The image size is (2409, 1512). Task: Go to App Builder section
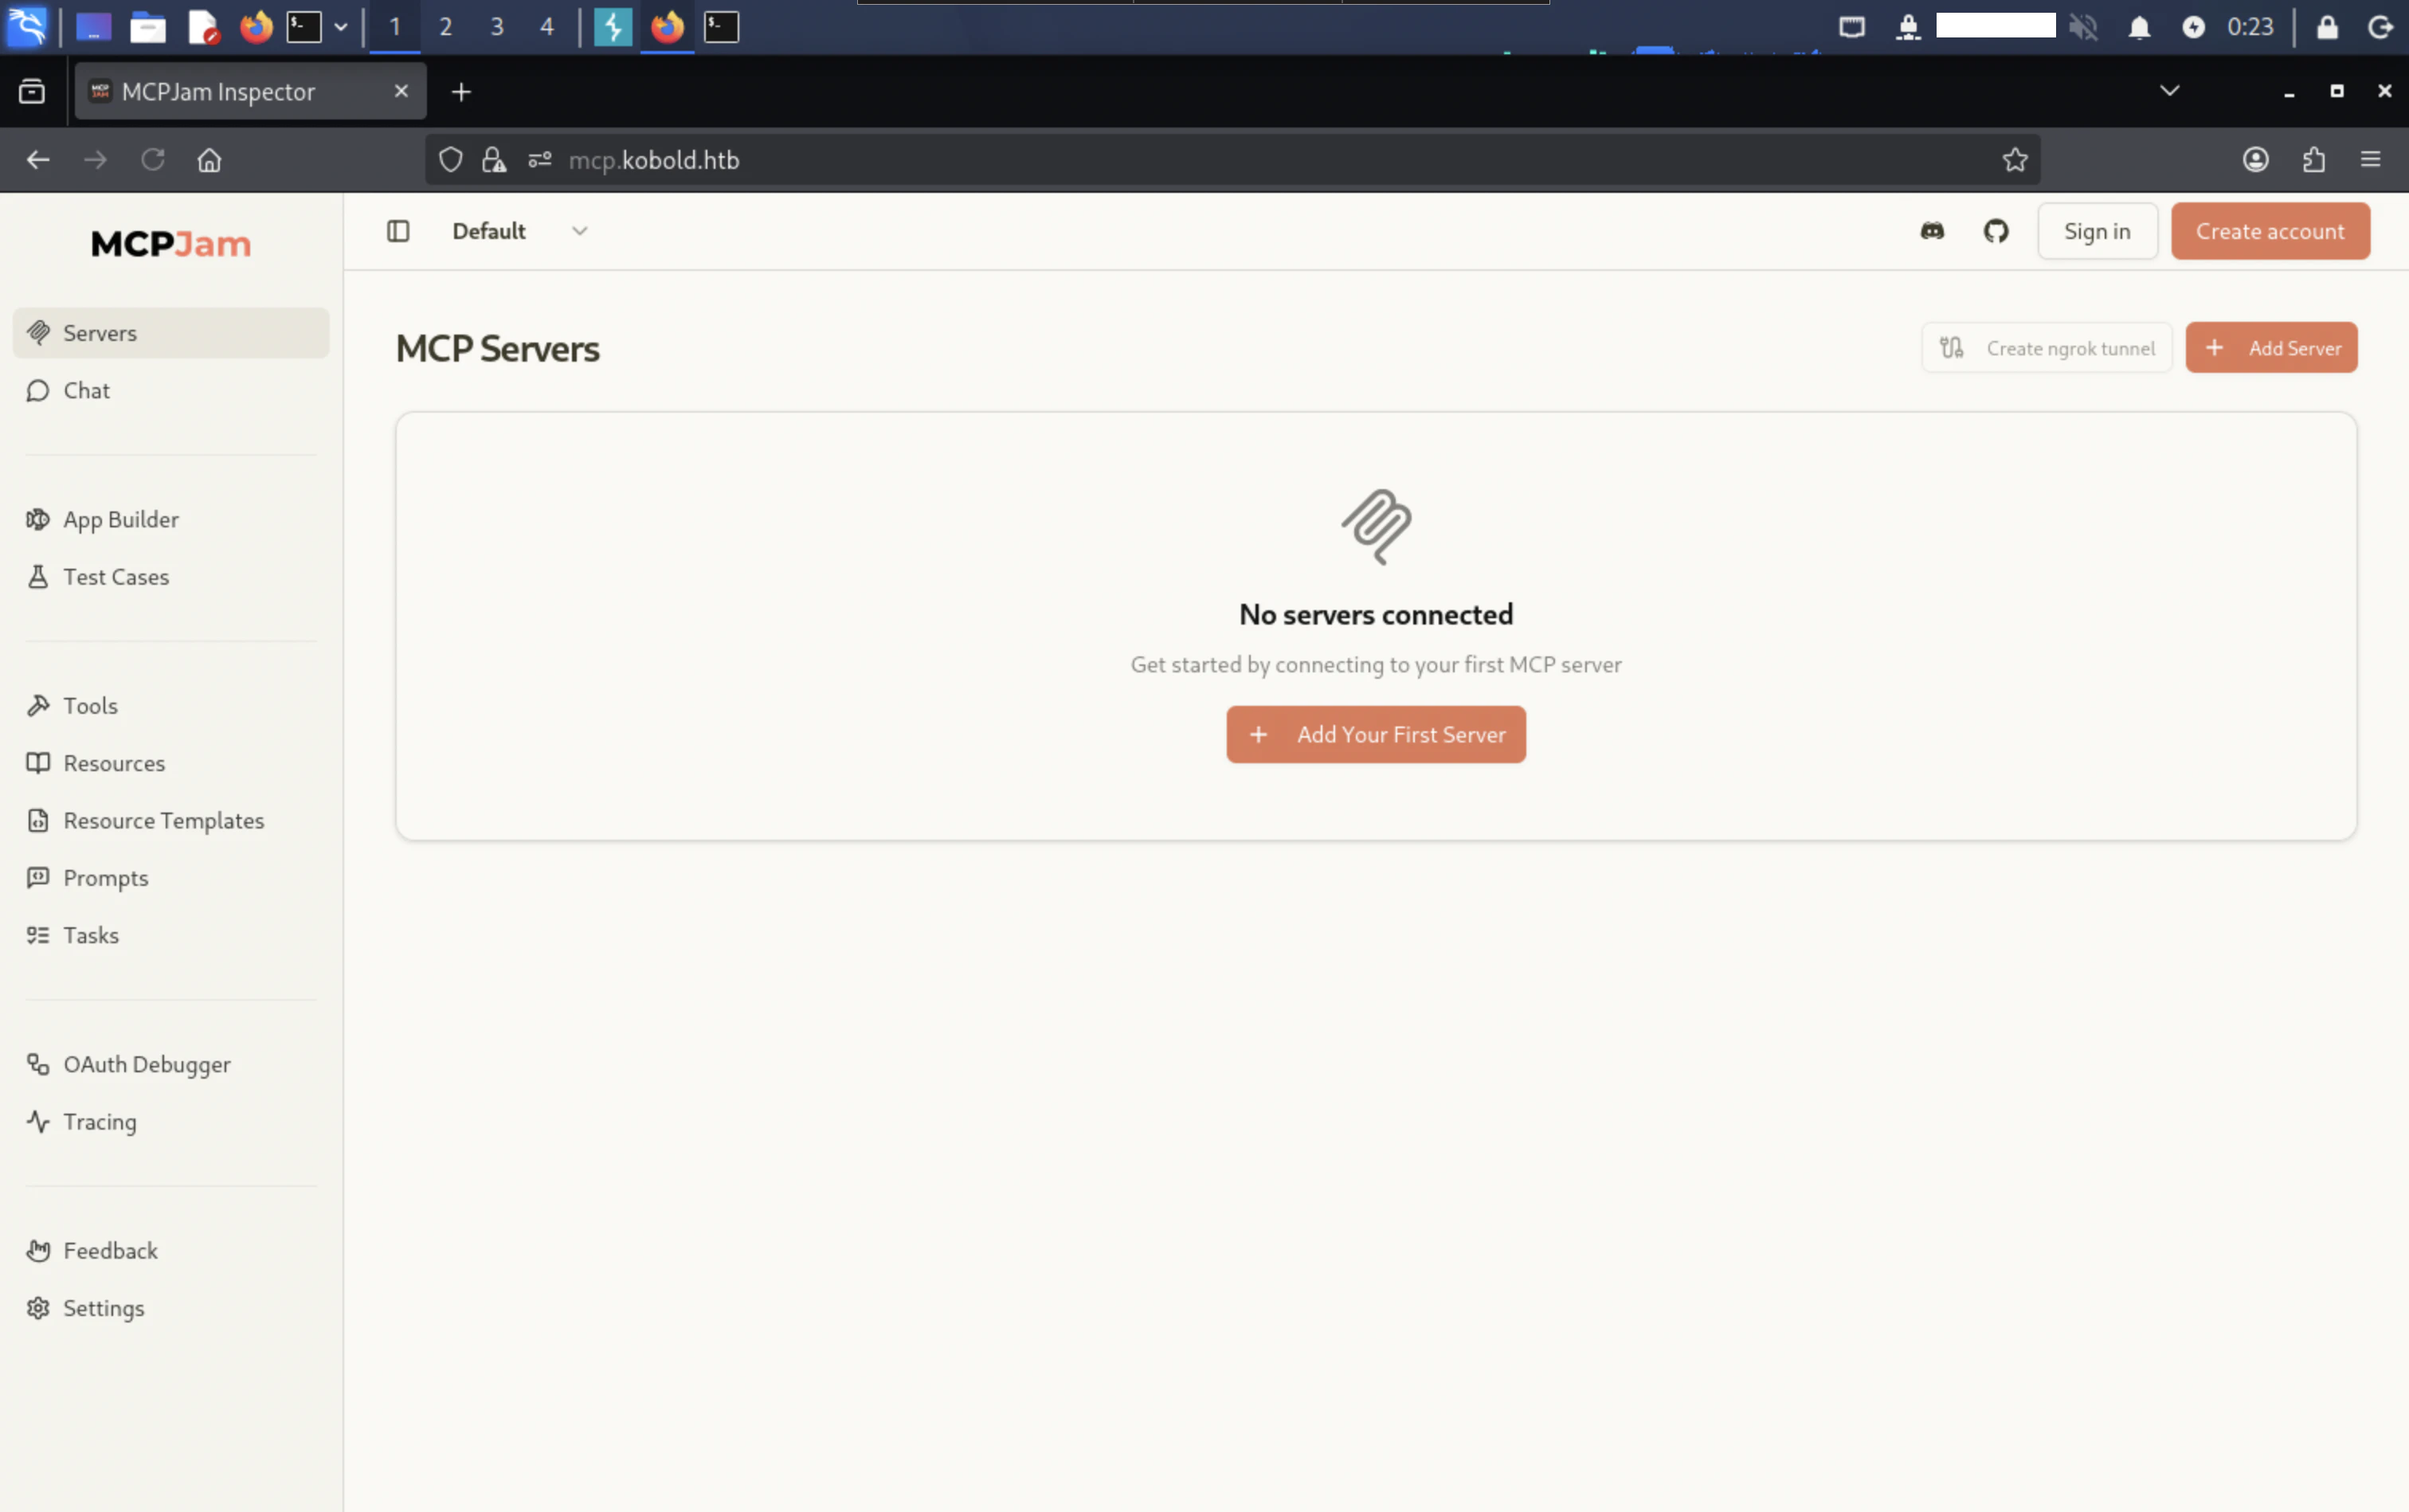171,520
